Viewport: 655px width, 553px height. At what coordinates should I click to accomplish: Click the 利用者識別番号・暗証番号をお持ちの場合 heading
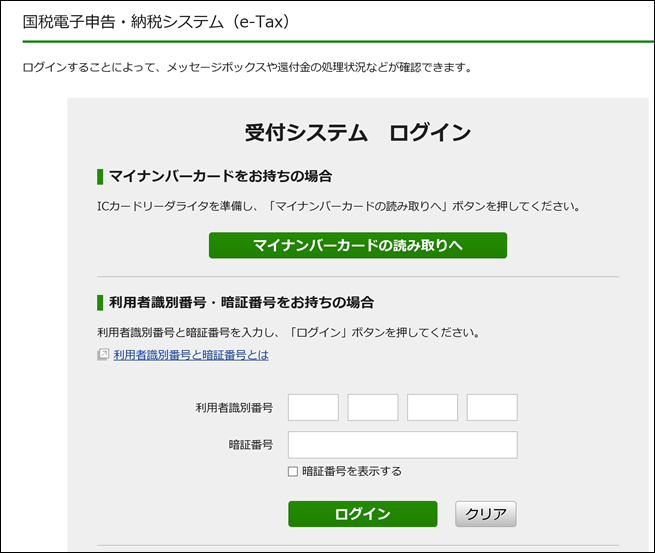(x=241, y=302)
